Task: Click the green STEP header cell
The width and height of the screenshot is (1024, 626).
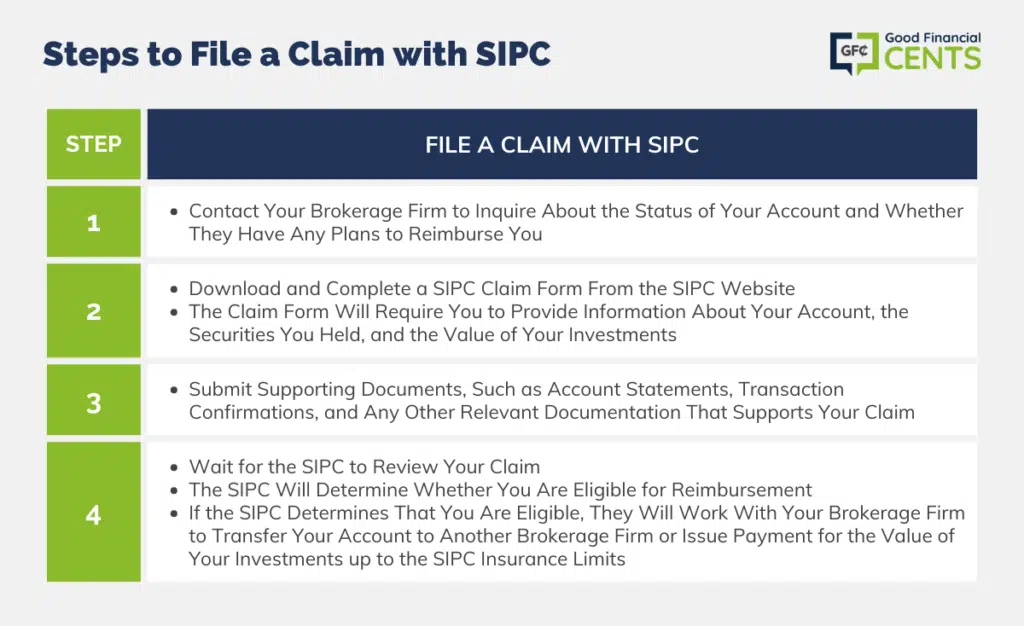Action: pos(93,144)
